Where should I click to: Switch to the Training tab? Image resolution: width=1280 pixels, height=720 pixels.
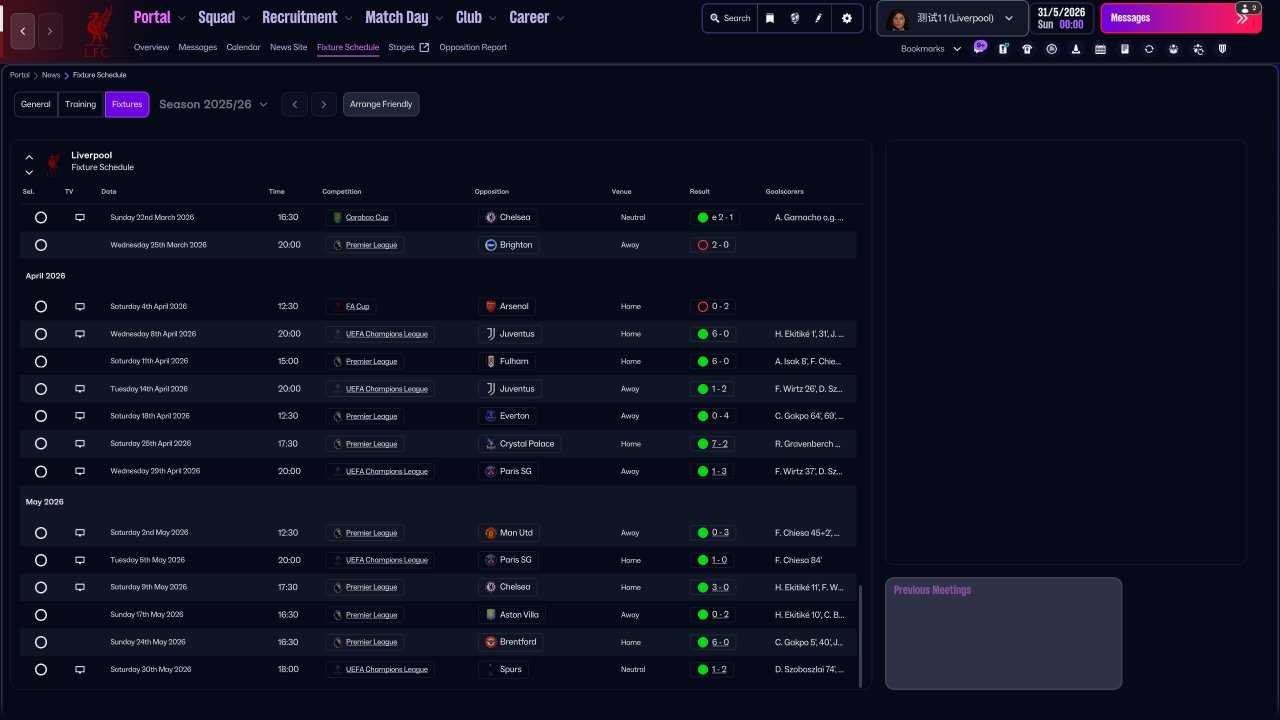coord(81,104)
